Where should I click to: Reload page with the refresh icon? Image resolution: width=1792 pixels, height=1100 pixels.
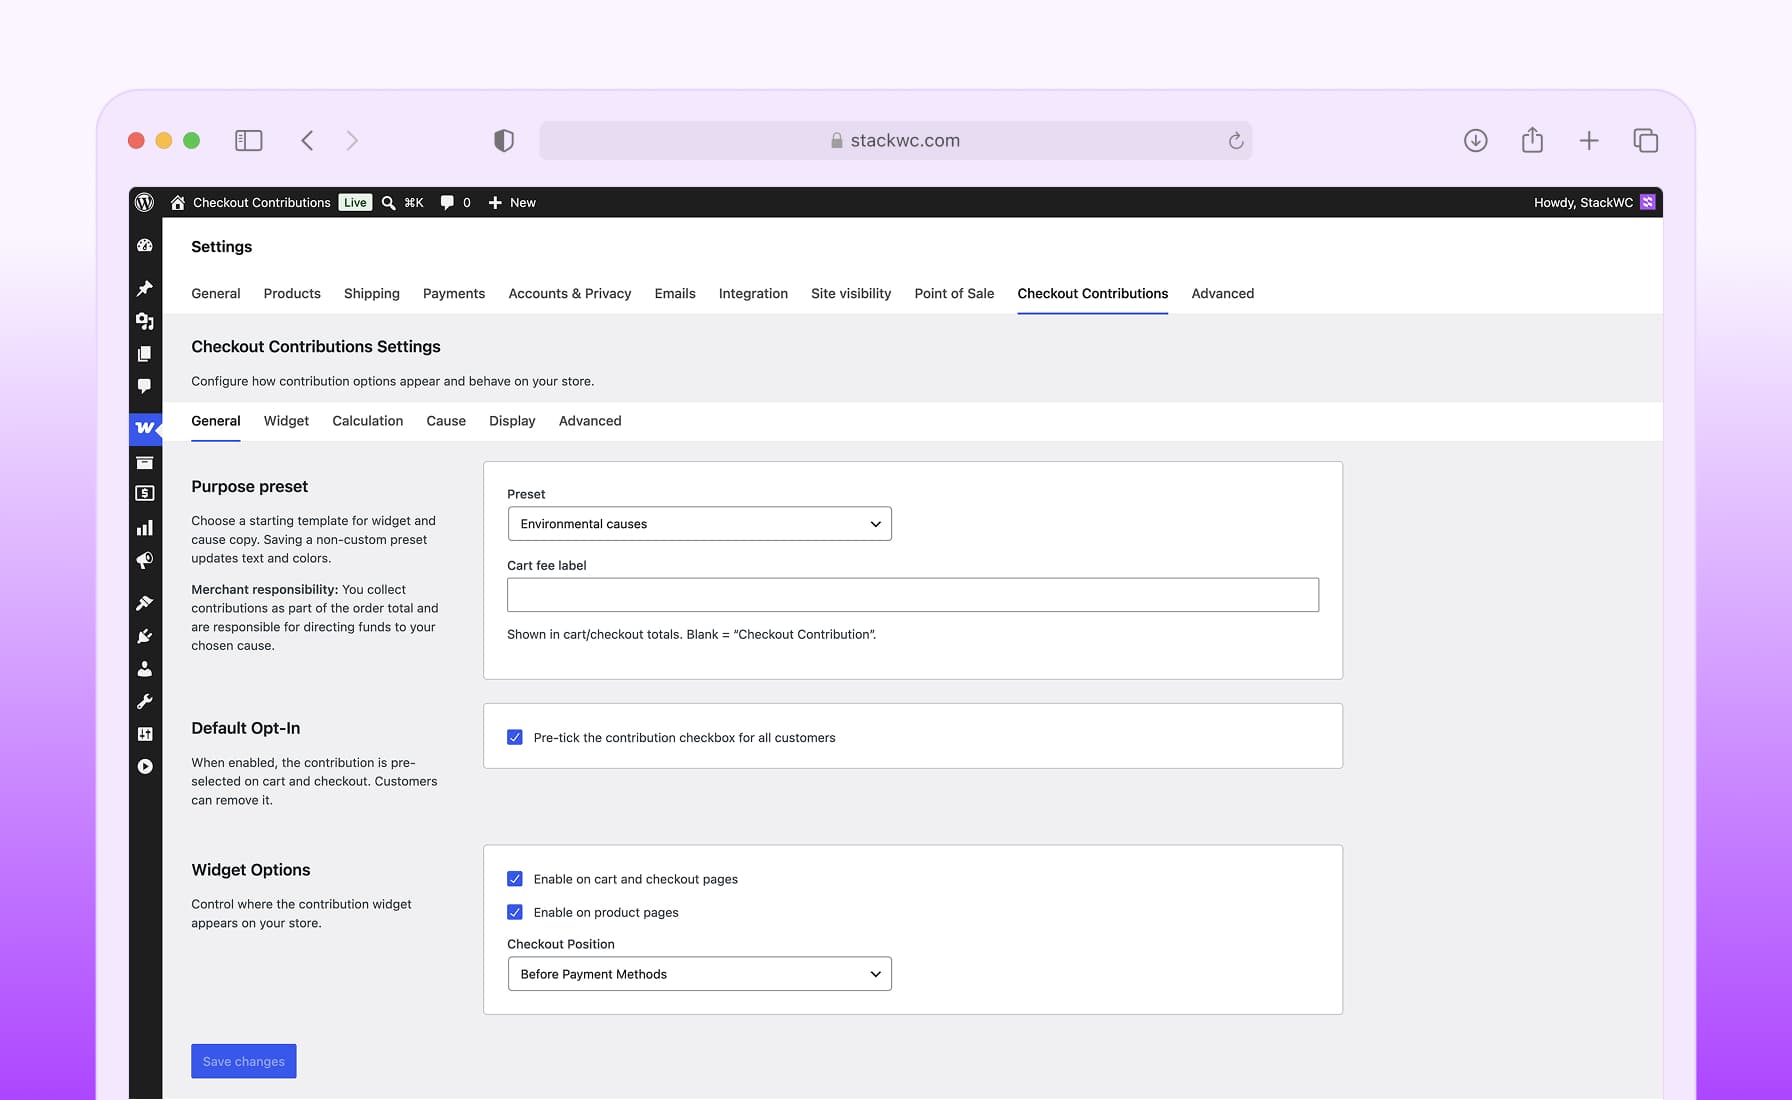[1236, 141]
